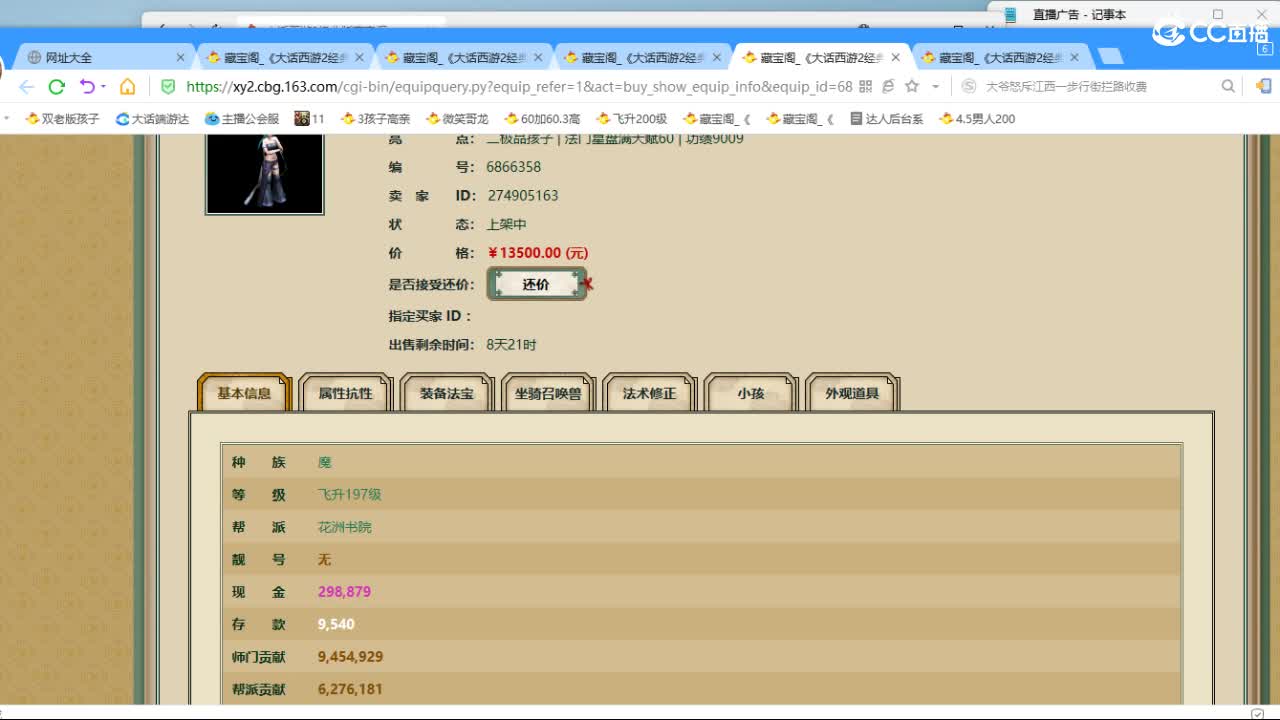Click the search engine logo in search box
Image resolution: width=1280 pixels, height=720 pixels.
(969, 87)
